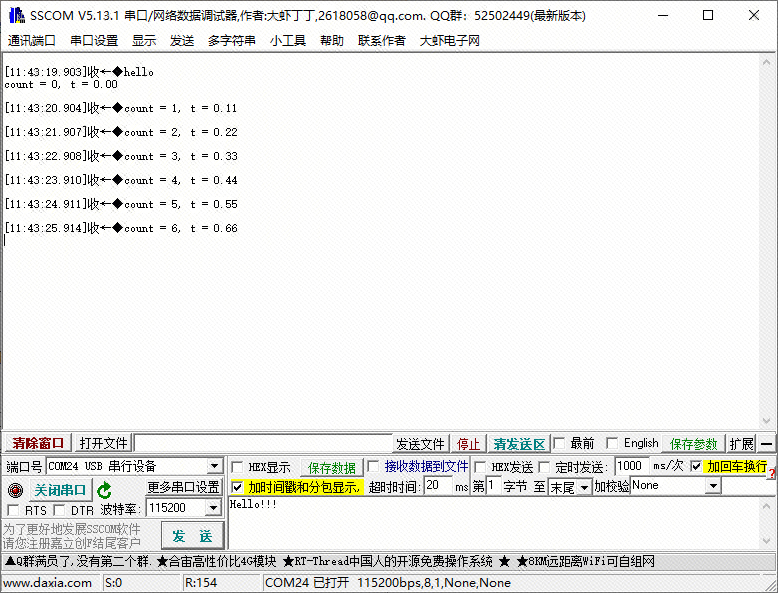778x593 pixels.
Task: Check the 最前 always-on-top checkbox
Action: click(559, 443)
